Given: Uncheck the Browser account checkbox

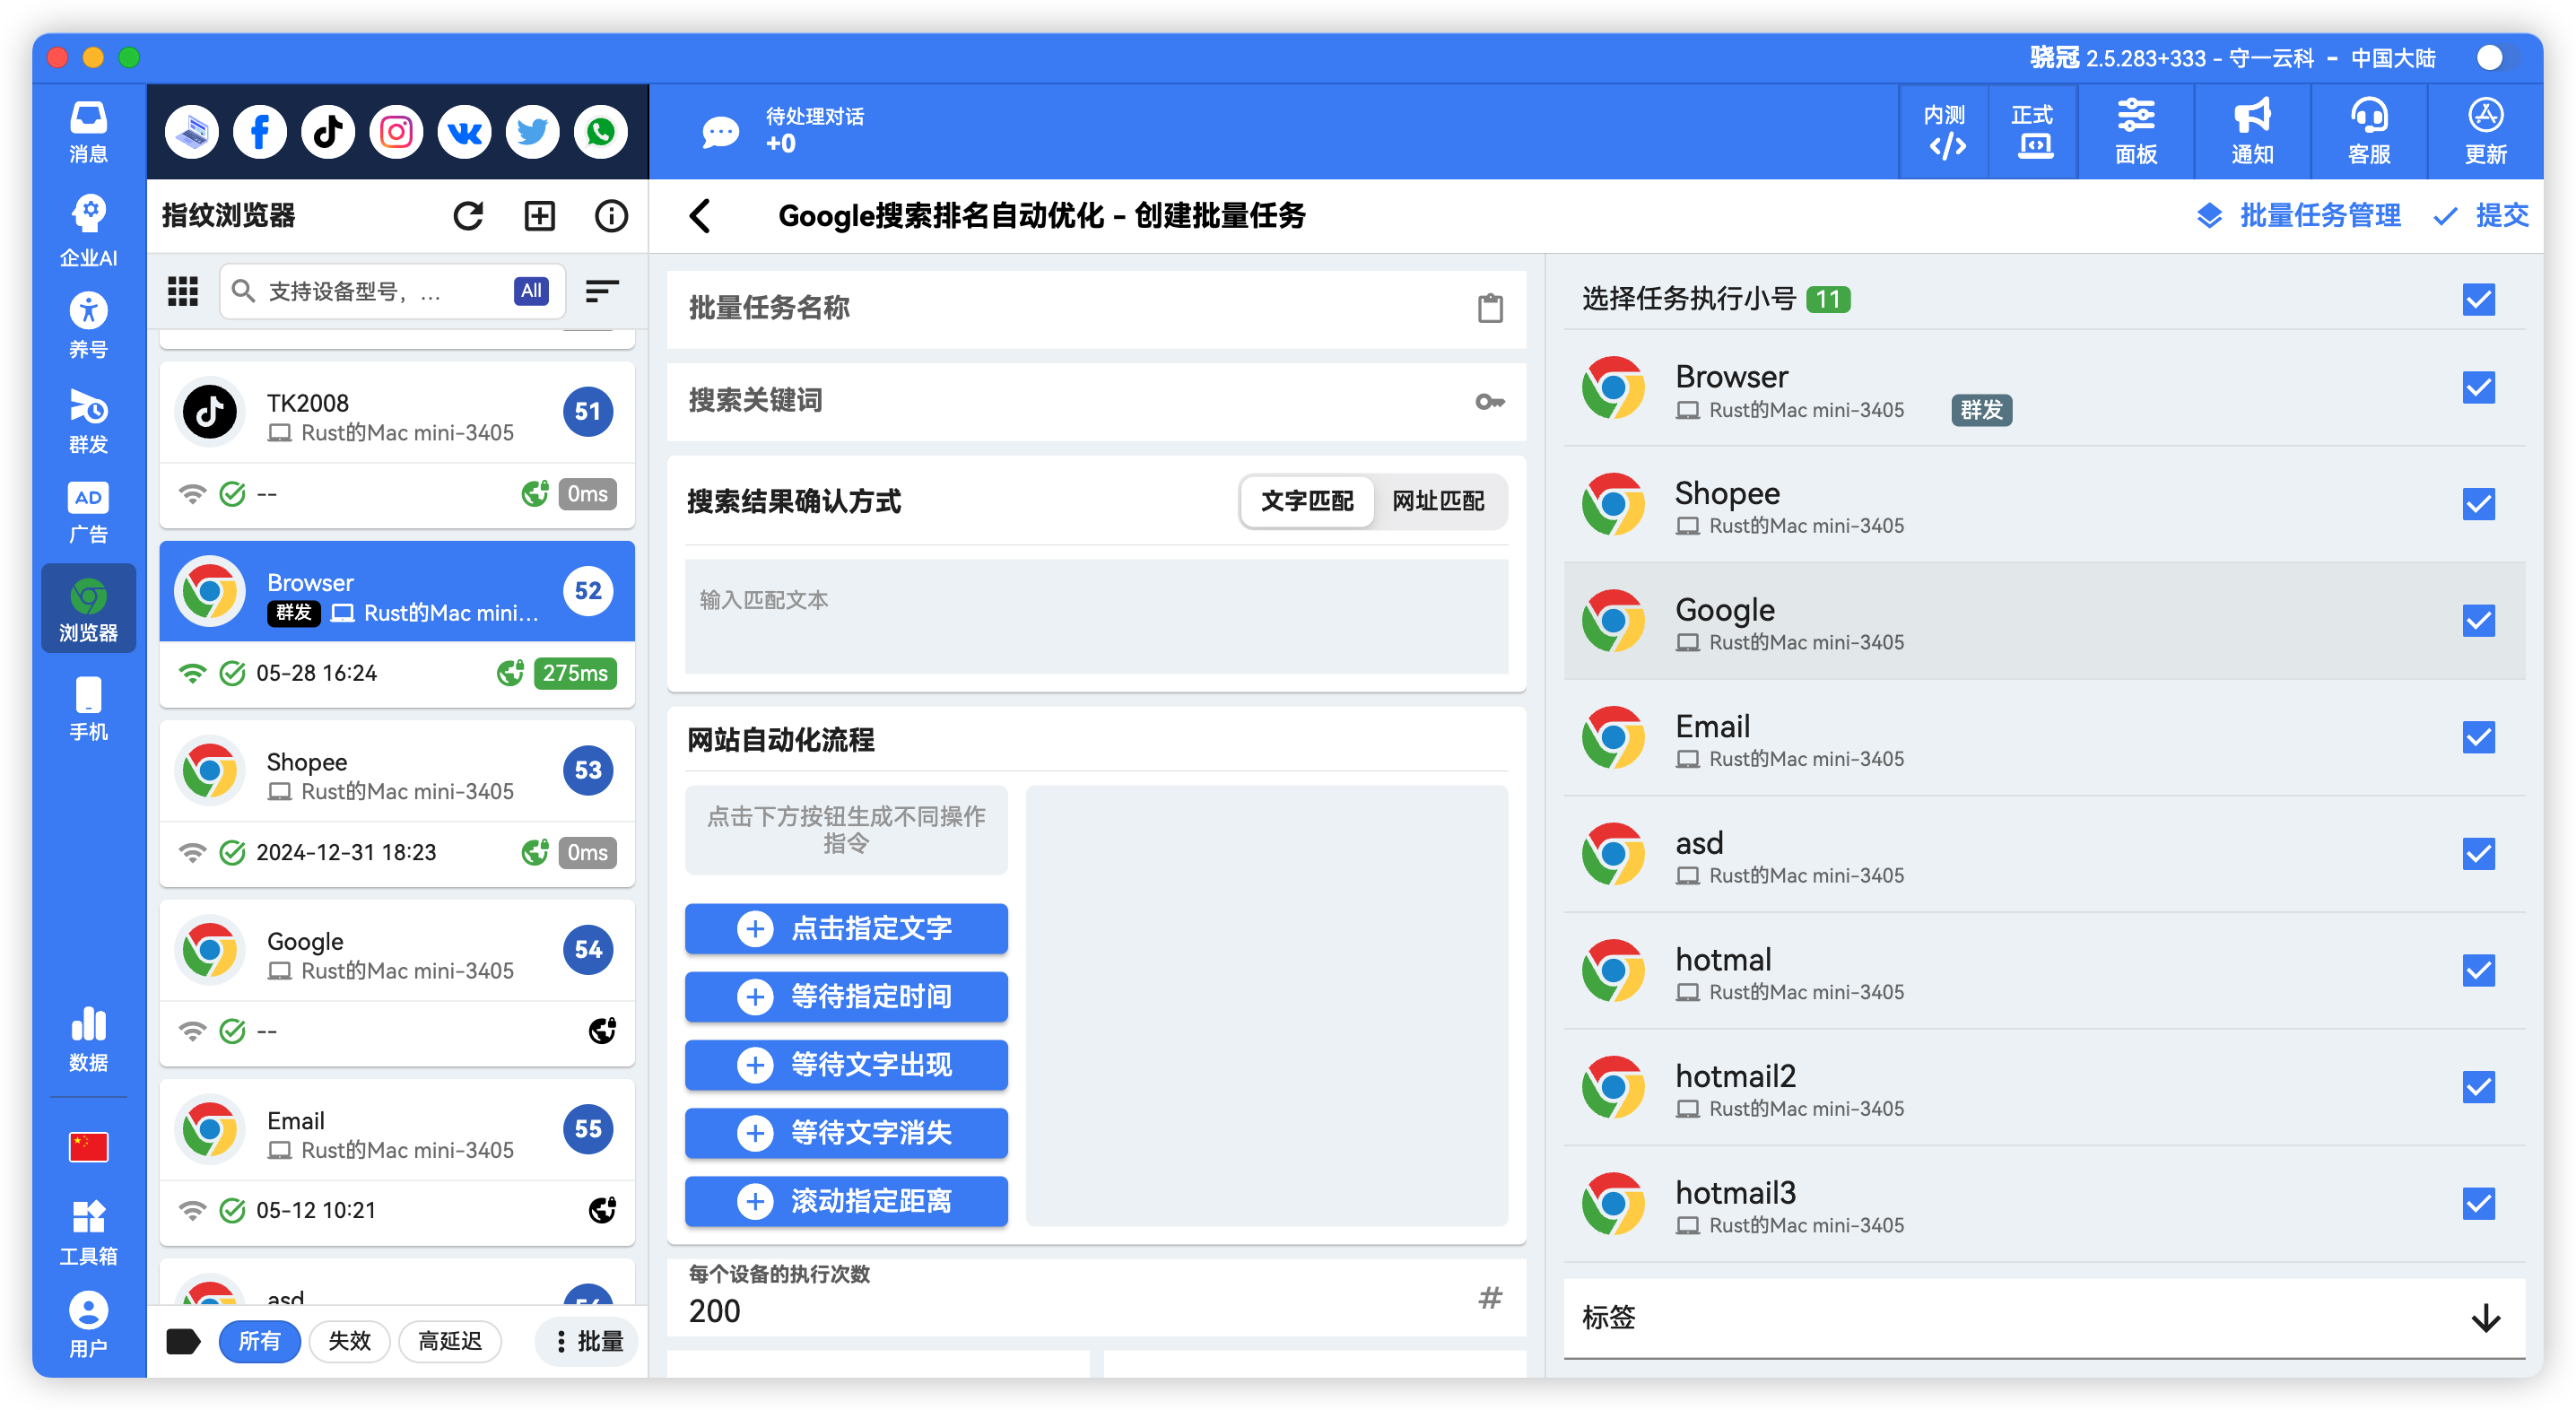Looking at the screenshot, I should pos(2478,388).
